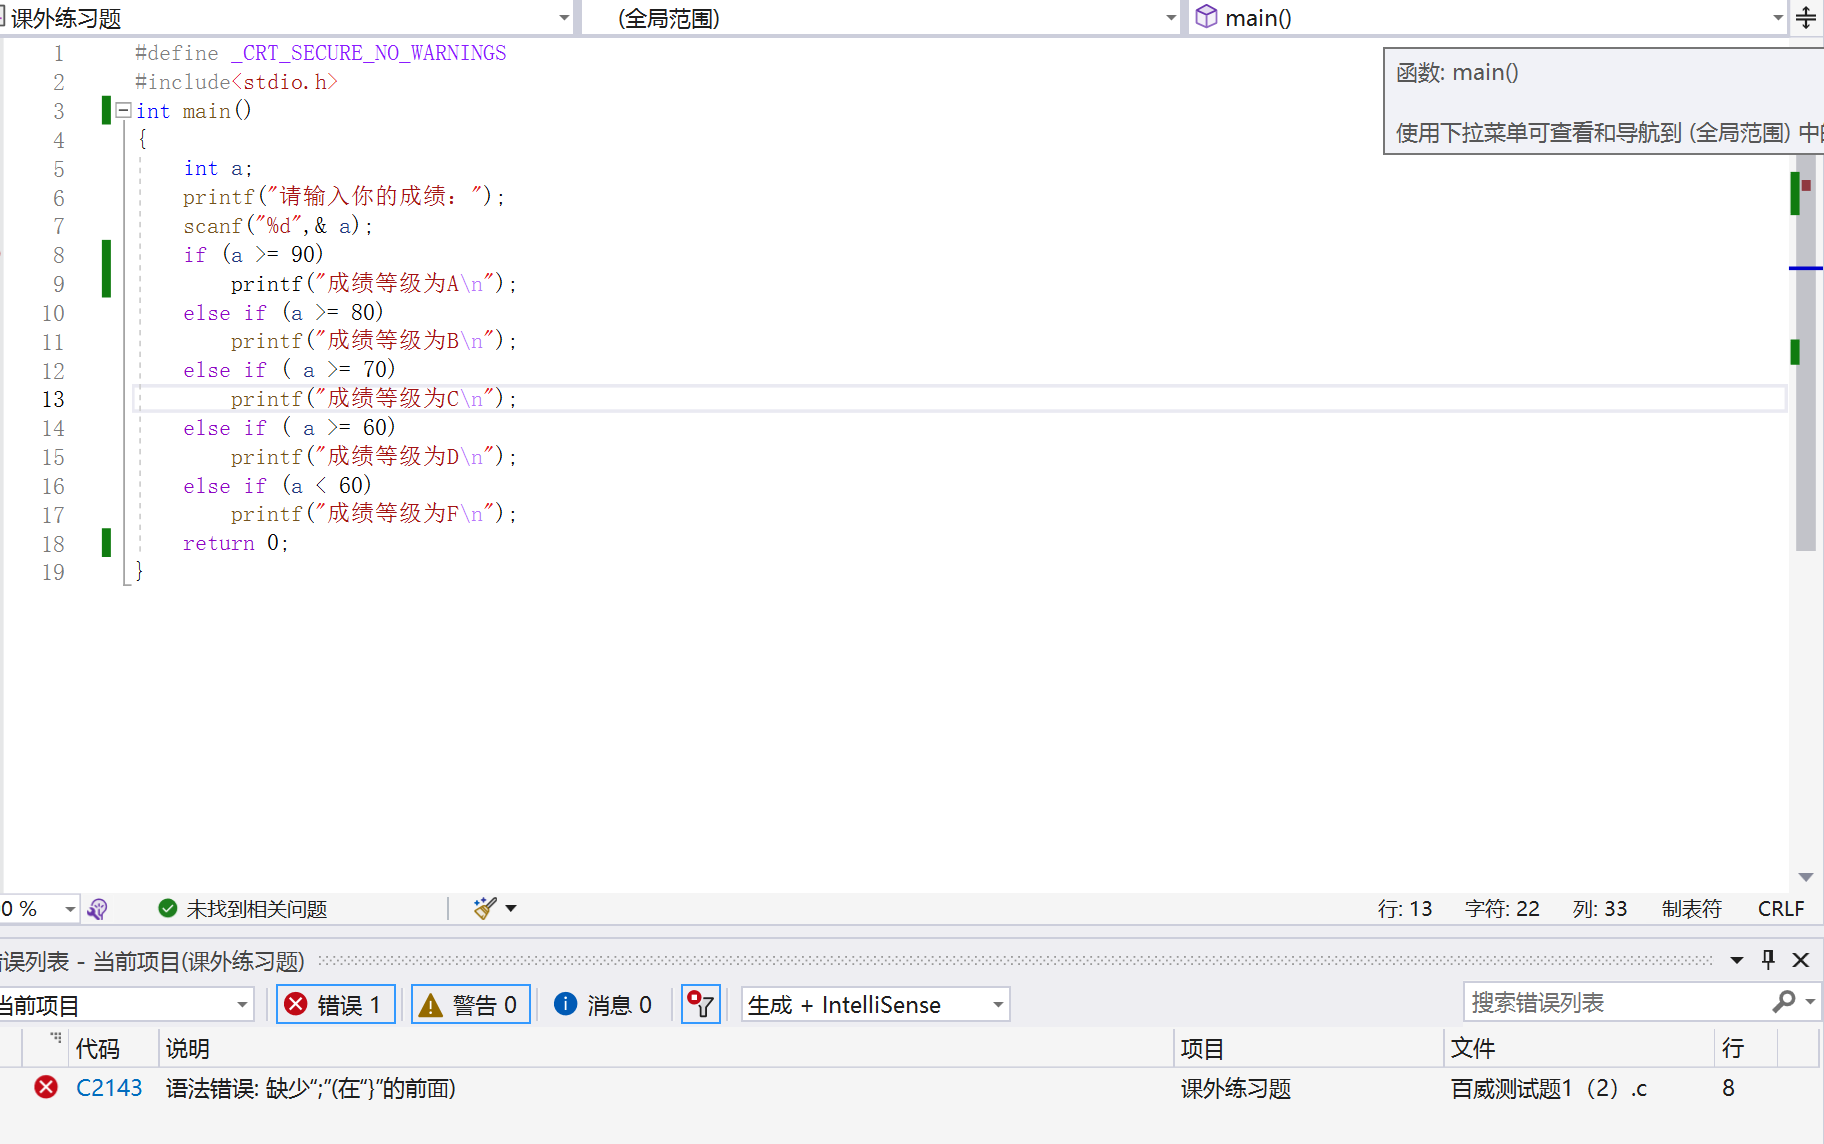Screen dimensions: 1824x1144
Task: Click the red error icon for C2143
Action: click(46, 1087)
